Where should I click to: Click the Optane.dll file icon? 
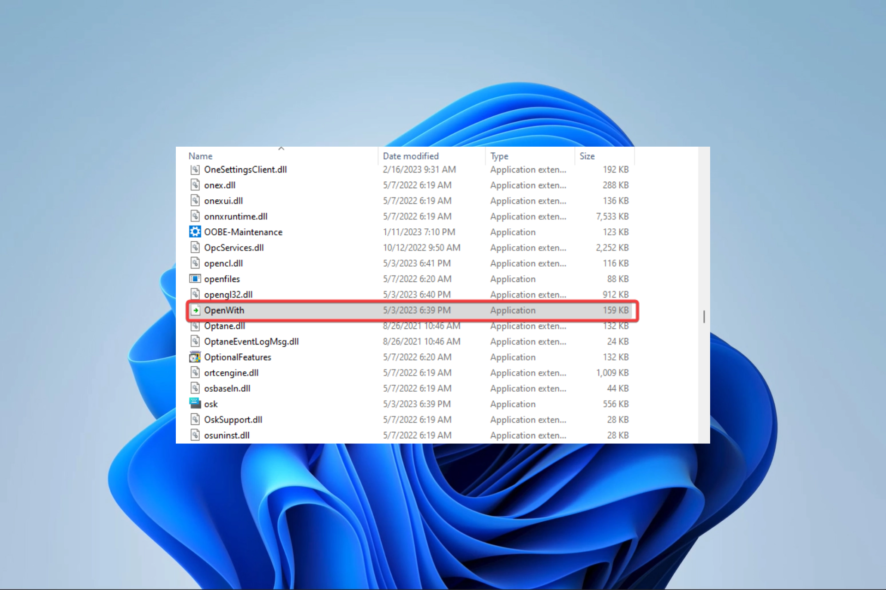pos(195,326)
